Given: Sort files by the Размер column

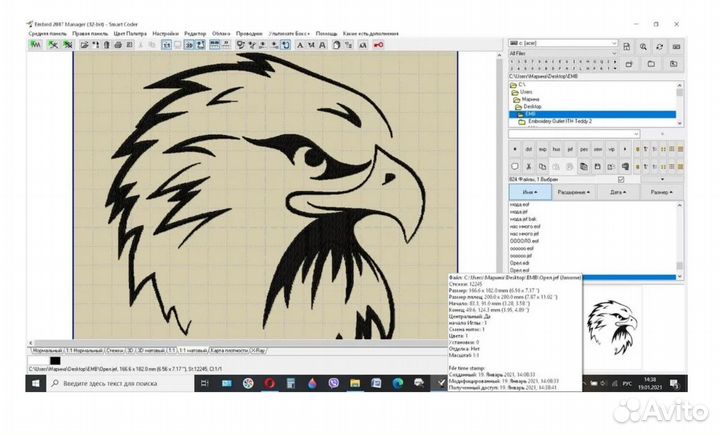Looking at the screenshot, I should 661,191.
